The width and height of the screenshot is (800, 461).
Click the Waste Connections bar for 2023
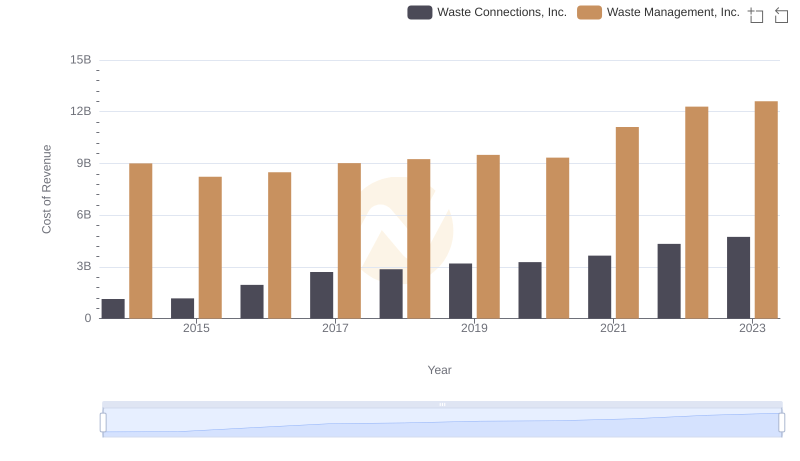pos(738,277)
